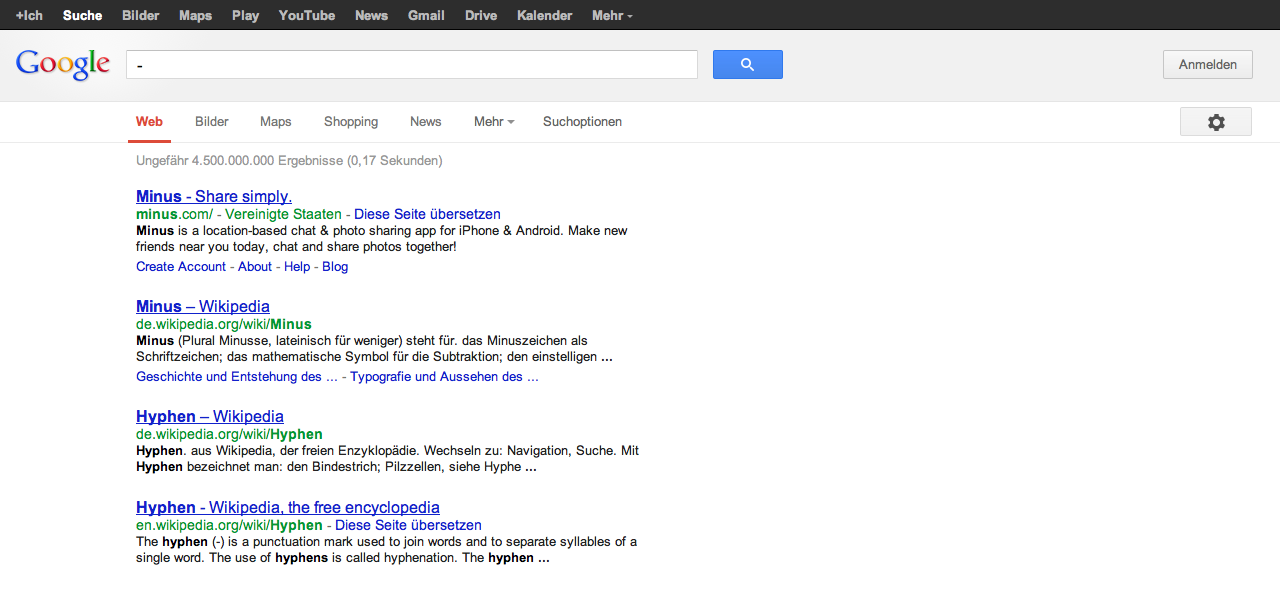Click the Google logo
1280x592 pixels.
pos(62,64)
